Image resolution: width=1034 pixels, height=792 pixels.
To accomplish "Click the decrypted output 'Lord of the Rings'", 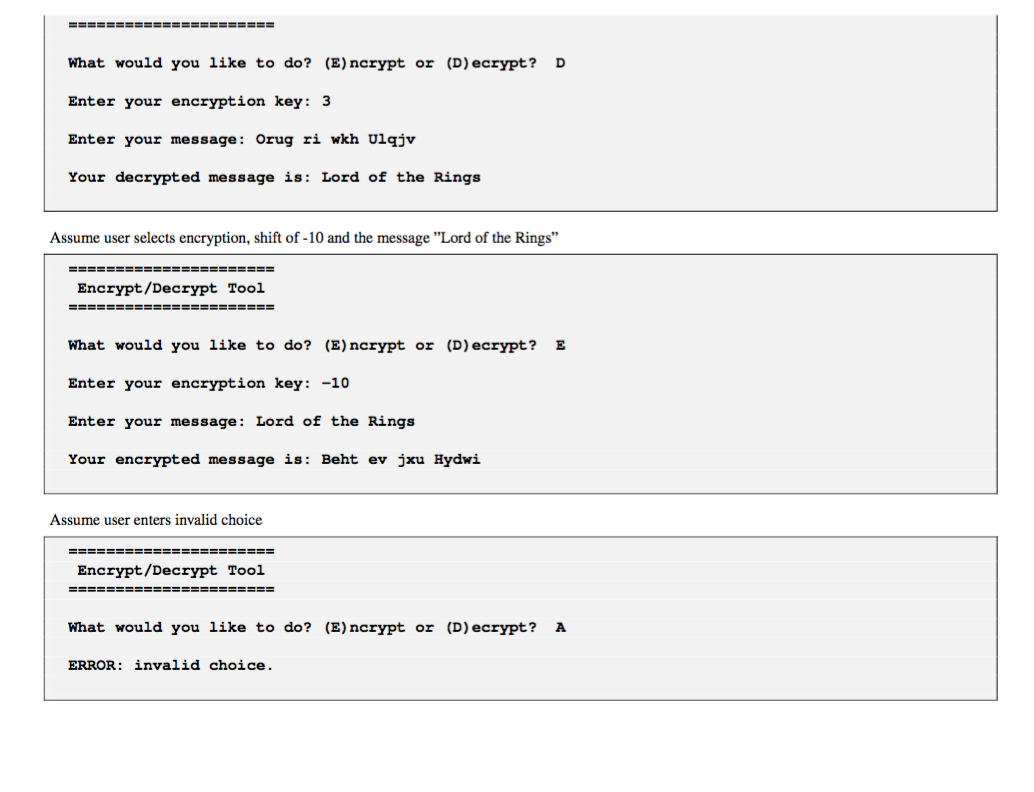I will tap(401, 177).
